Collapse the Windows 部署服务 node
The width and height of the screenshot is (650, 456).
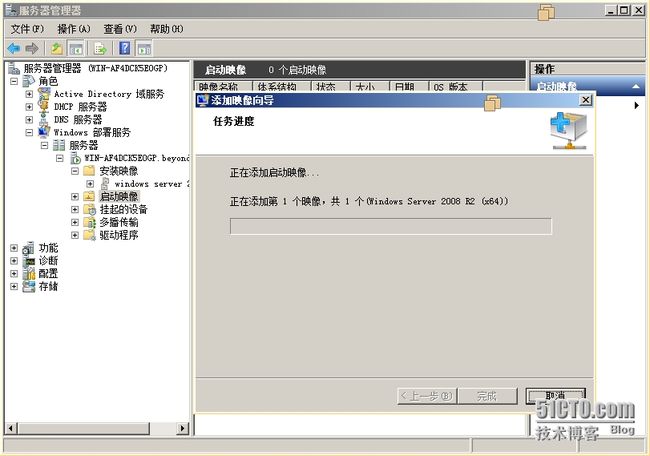click(x=29, y=133)
